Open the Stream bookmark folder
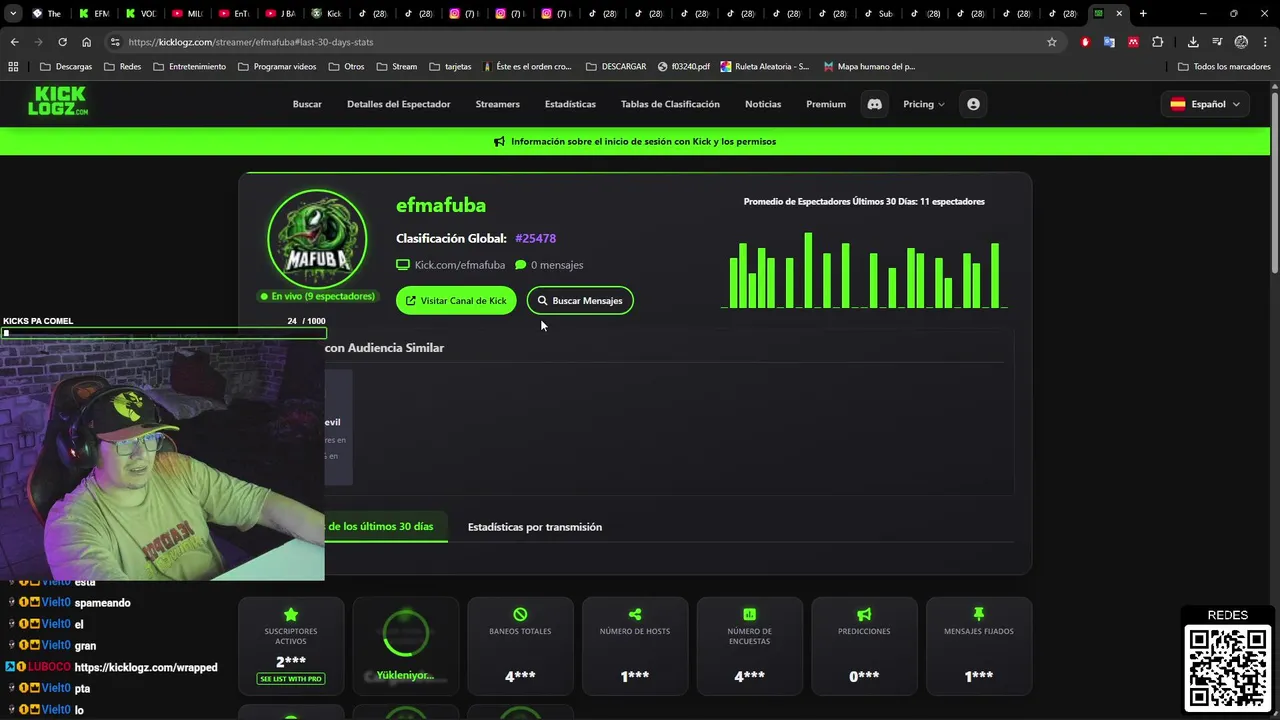1280x720 pixels. [397, 67]
